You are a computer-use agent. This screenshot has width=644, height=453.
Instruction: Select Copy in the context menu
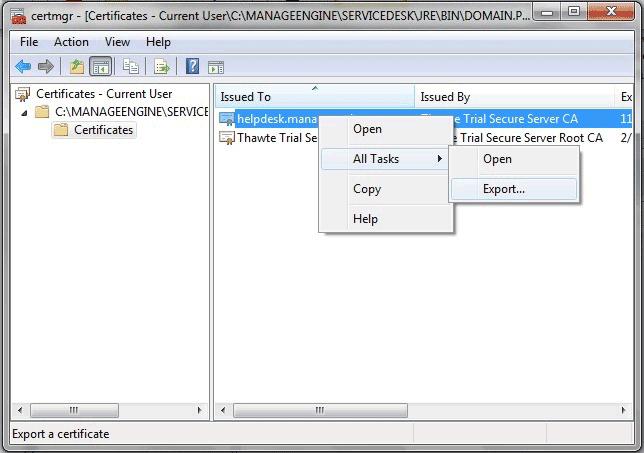(367, 189)
